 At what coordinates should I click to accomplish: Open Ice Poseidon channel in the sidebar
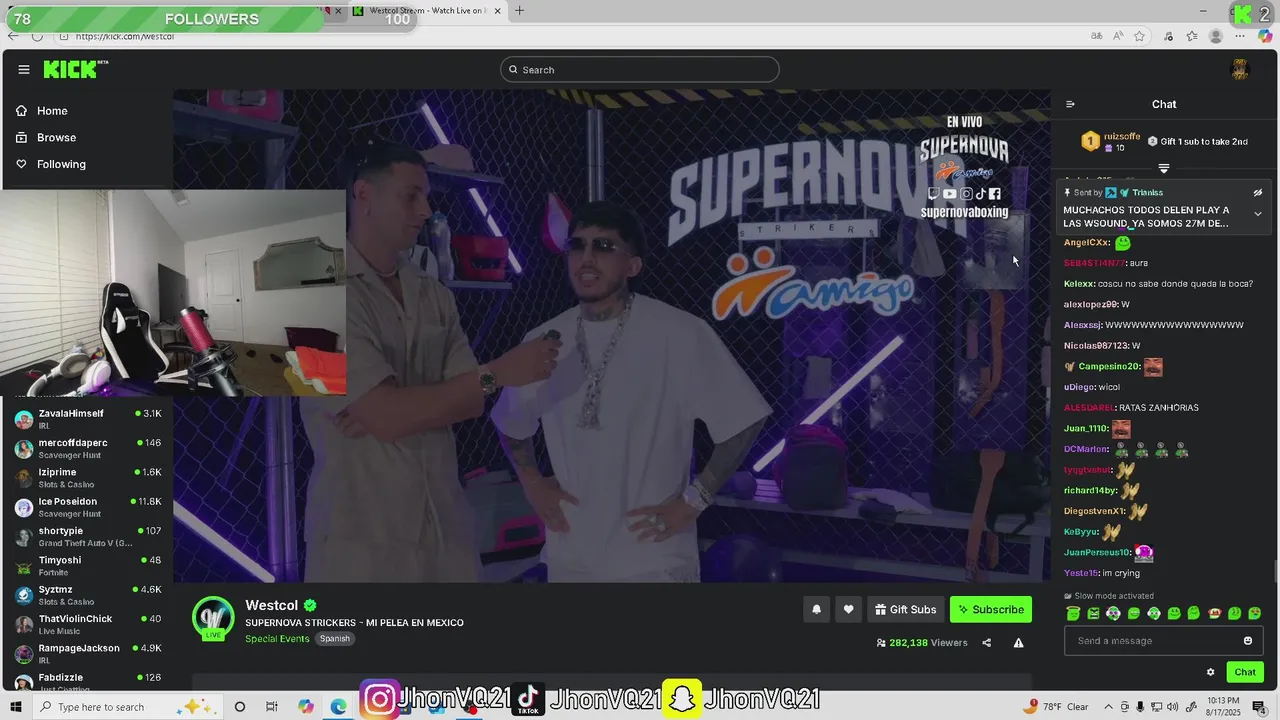pyautogui.click(x=87, y=507)
